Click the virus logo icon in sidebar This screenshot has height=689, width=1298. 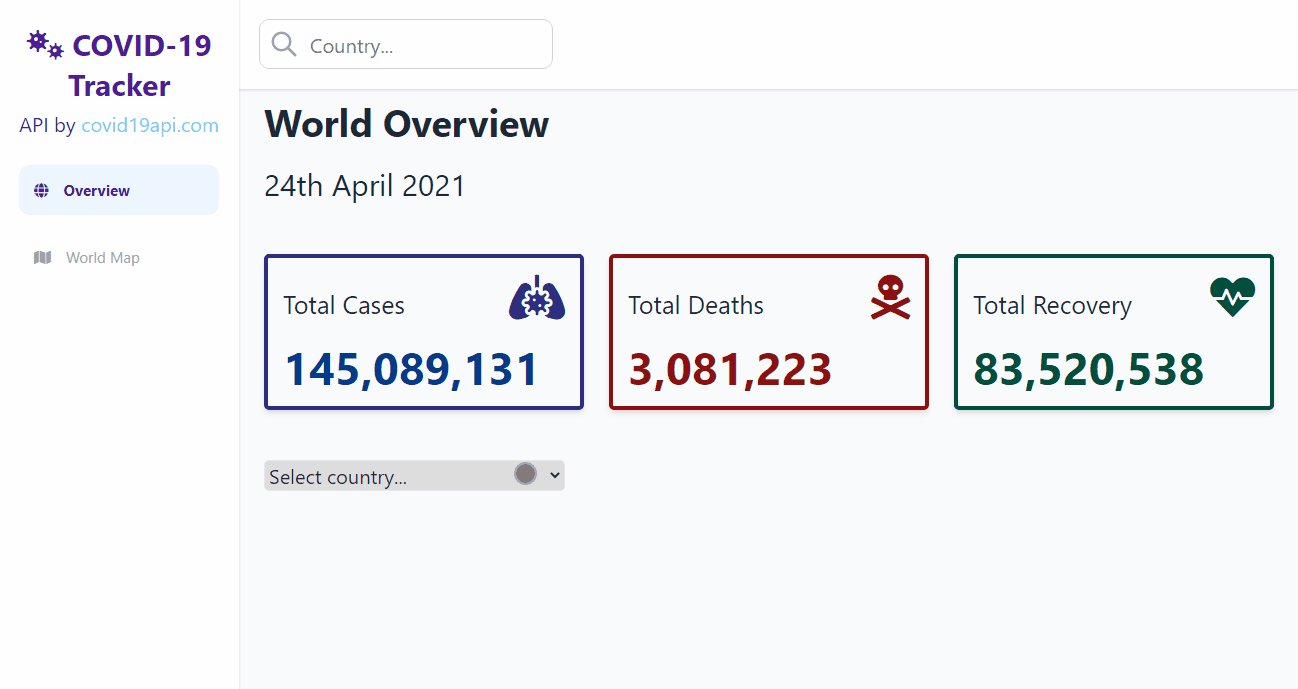(45, 44)
